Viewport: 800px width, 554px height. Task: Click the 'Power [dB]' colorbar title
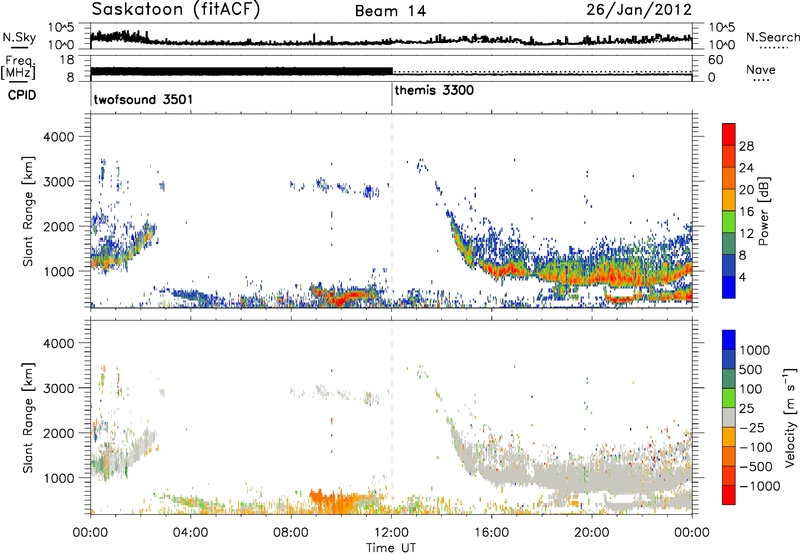coord(763,211)
